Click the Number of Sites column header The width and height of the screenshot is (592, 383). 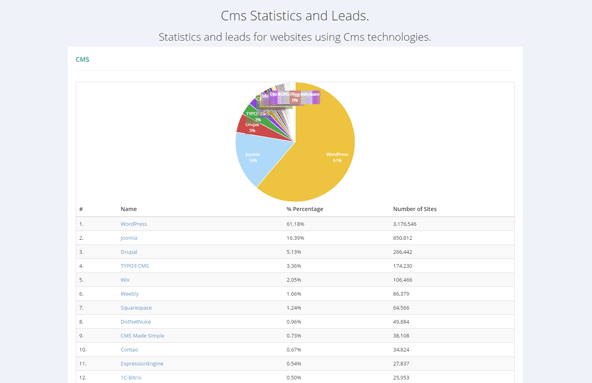click(x=415, y=209)
